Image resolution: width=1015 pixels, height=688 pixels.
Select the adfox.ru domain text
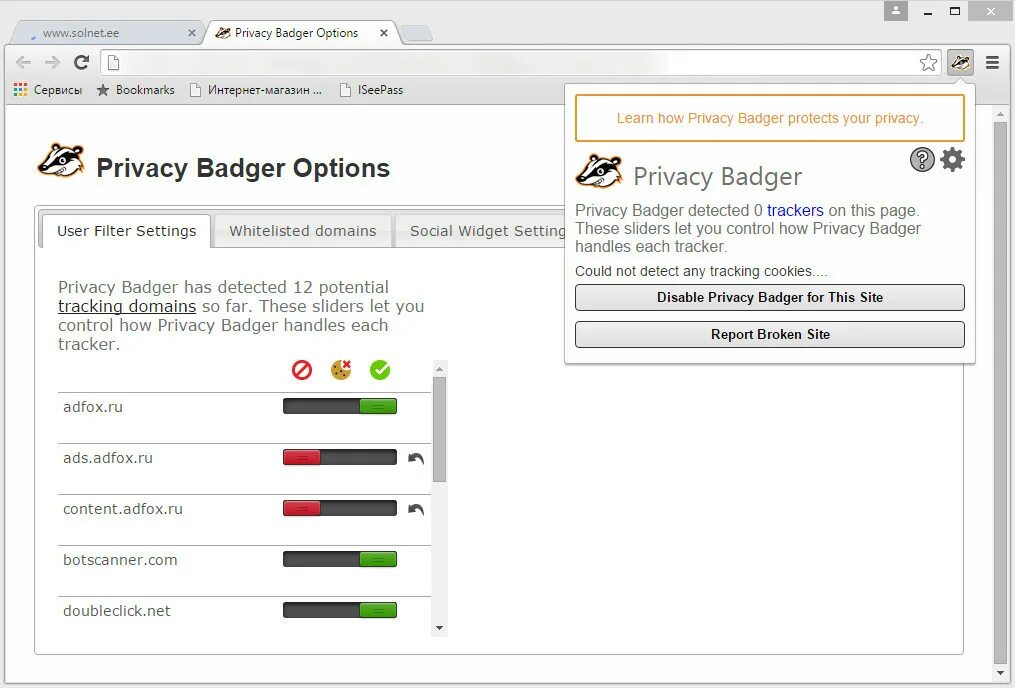(x=93, y=407)
